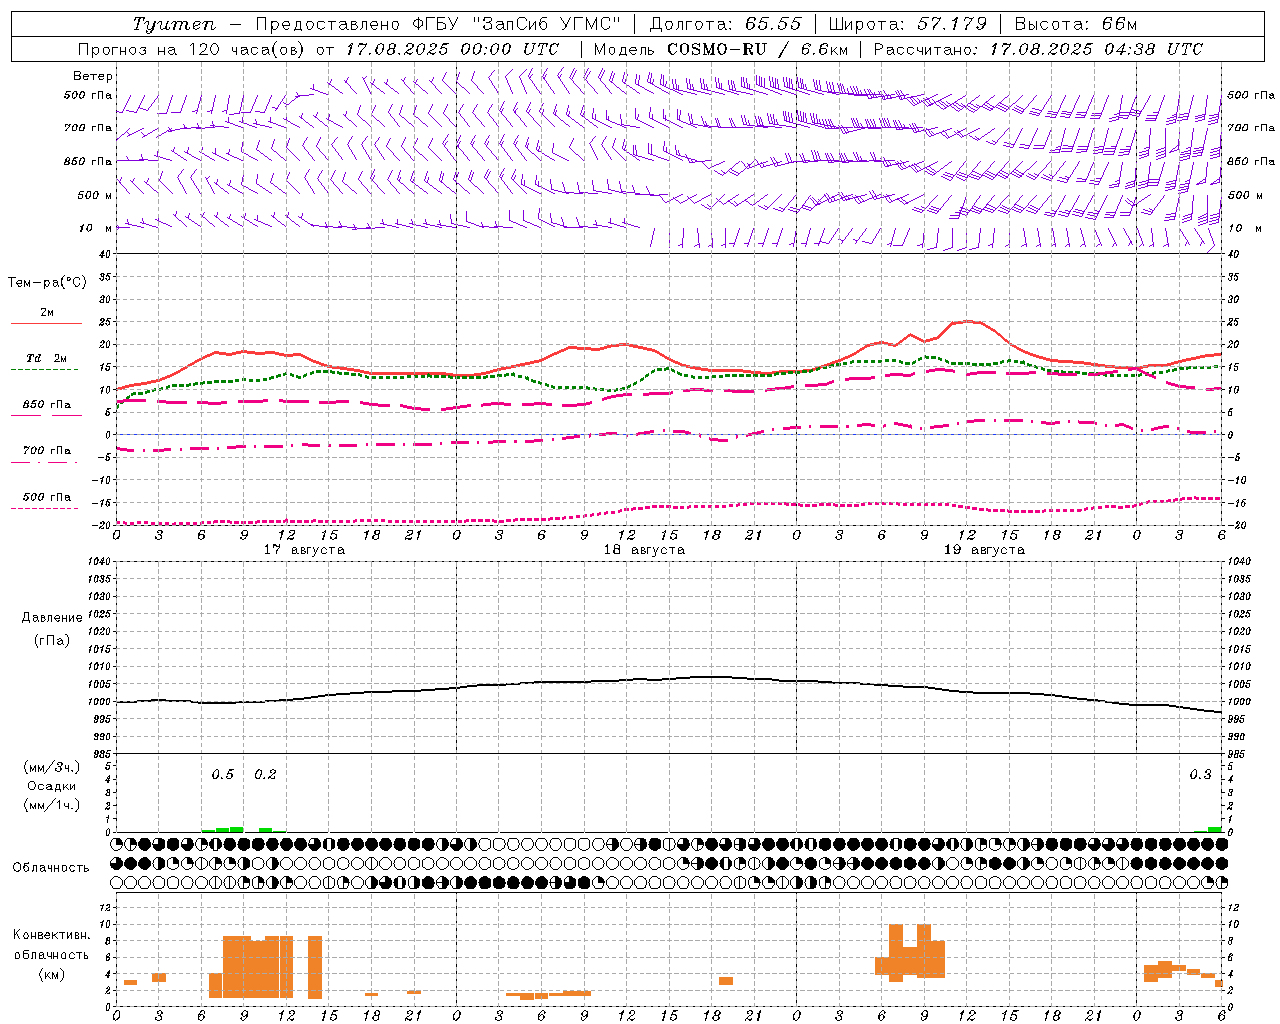The height and width of the screenshot is (1024, 1280).
Task: Click the Долгота: 65.55 value
Action: pyautogui.click(x=725, y=24)
